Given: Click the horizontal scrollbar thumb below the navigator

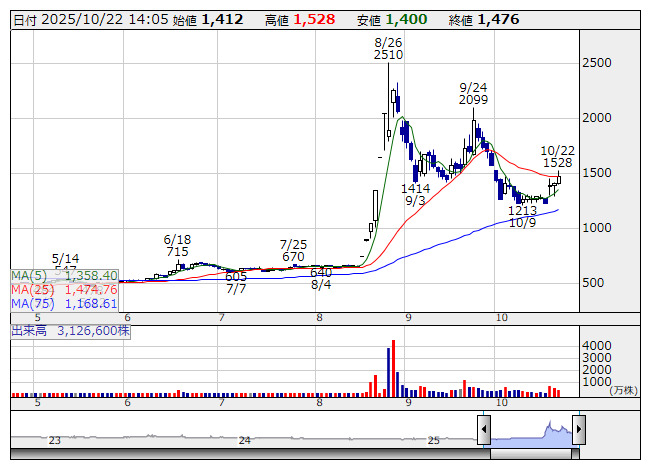Looking at the screenshot, I should coord(531,453).
